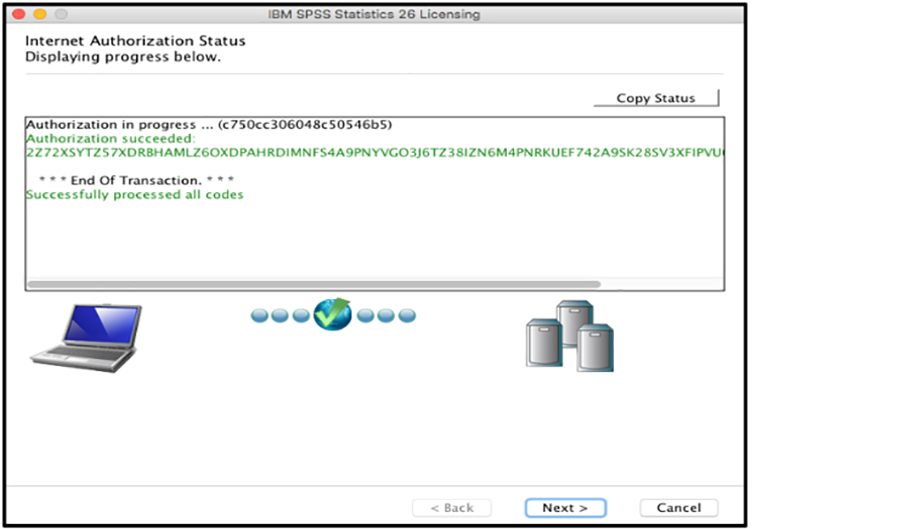Screen dimensions: 900x529
Task: Click the red close window button
Action: (x=18, y=14)
